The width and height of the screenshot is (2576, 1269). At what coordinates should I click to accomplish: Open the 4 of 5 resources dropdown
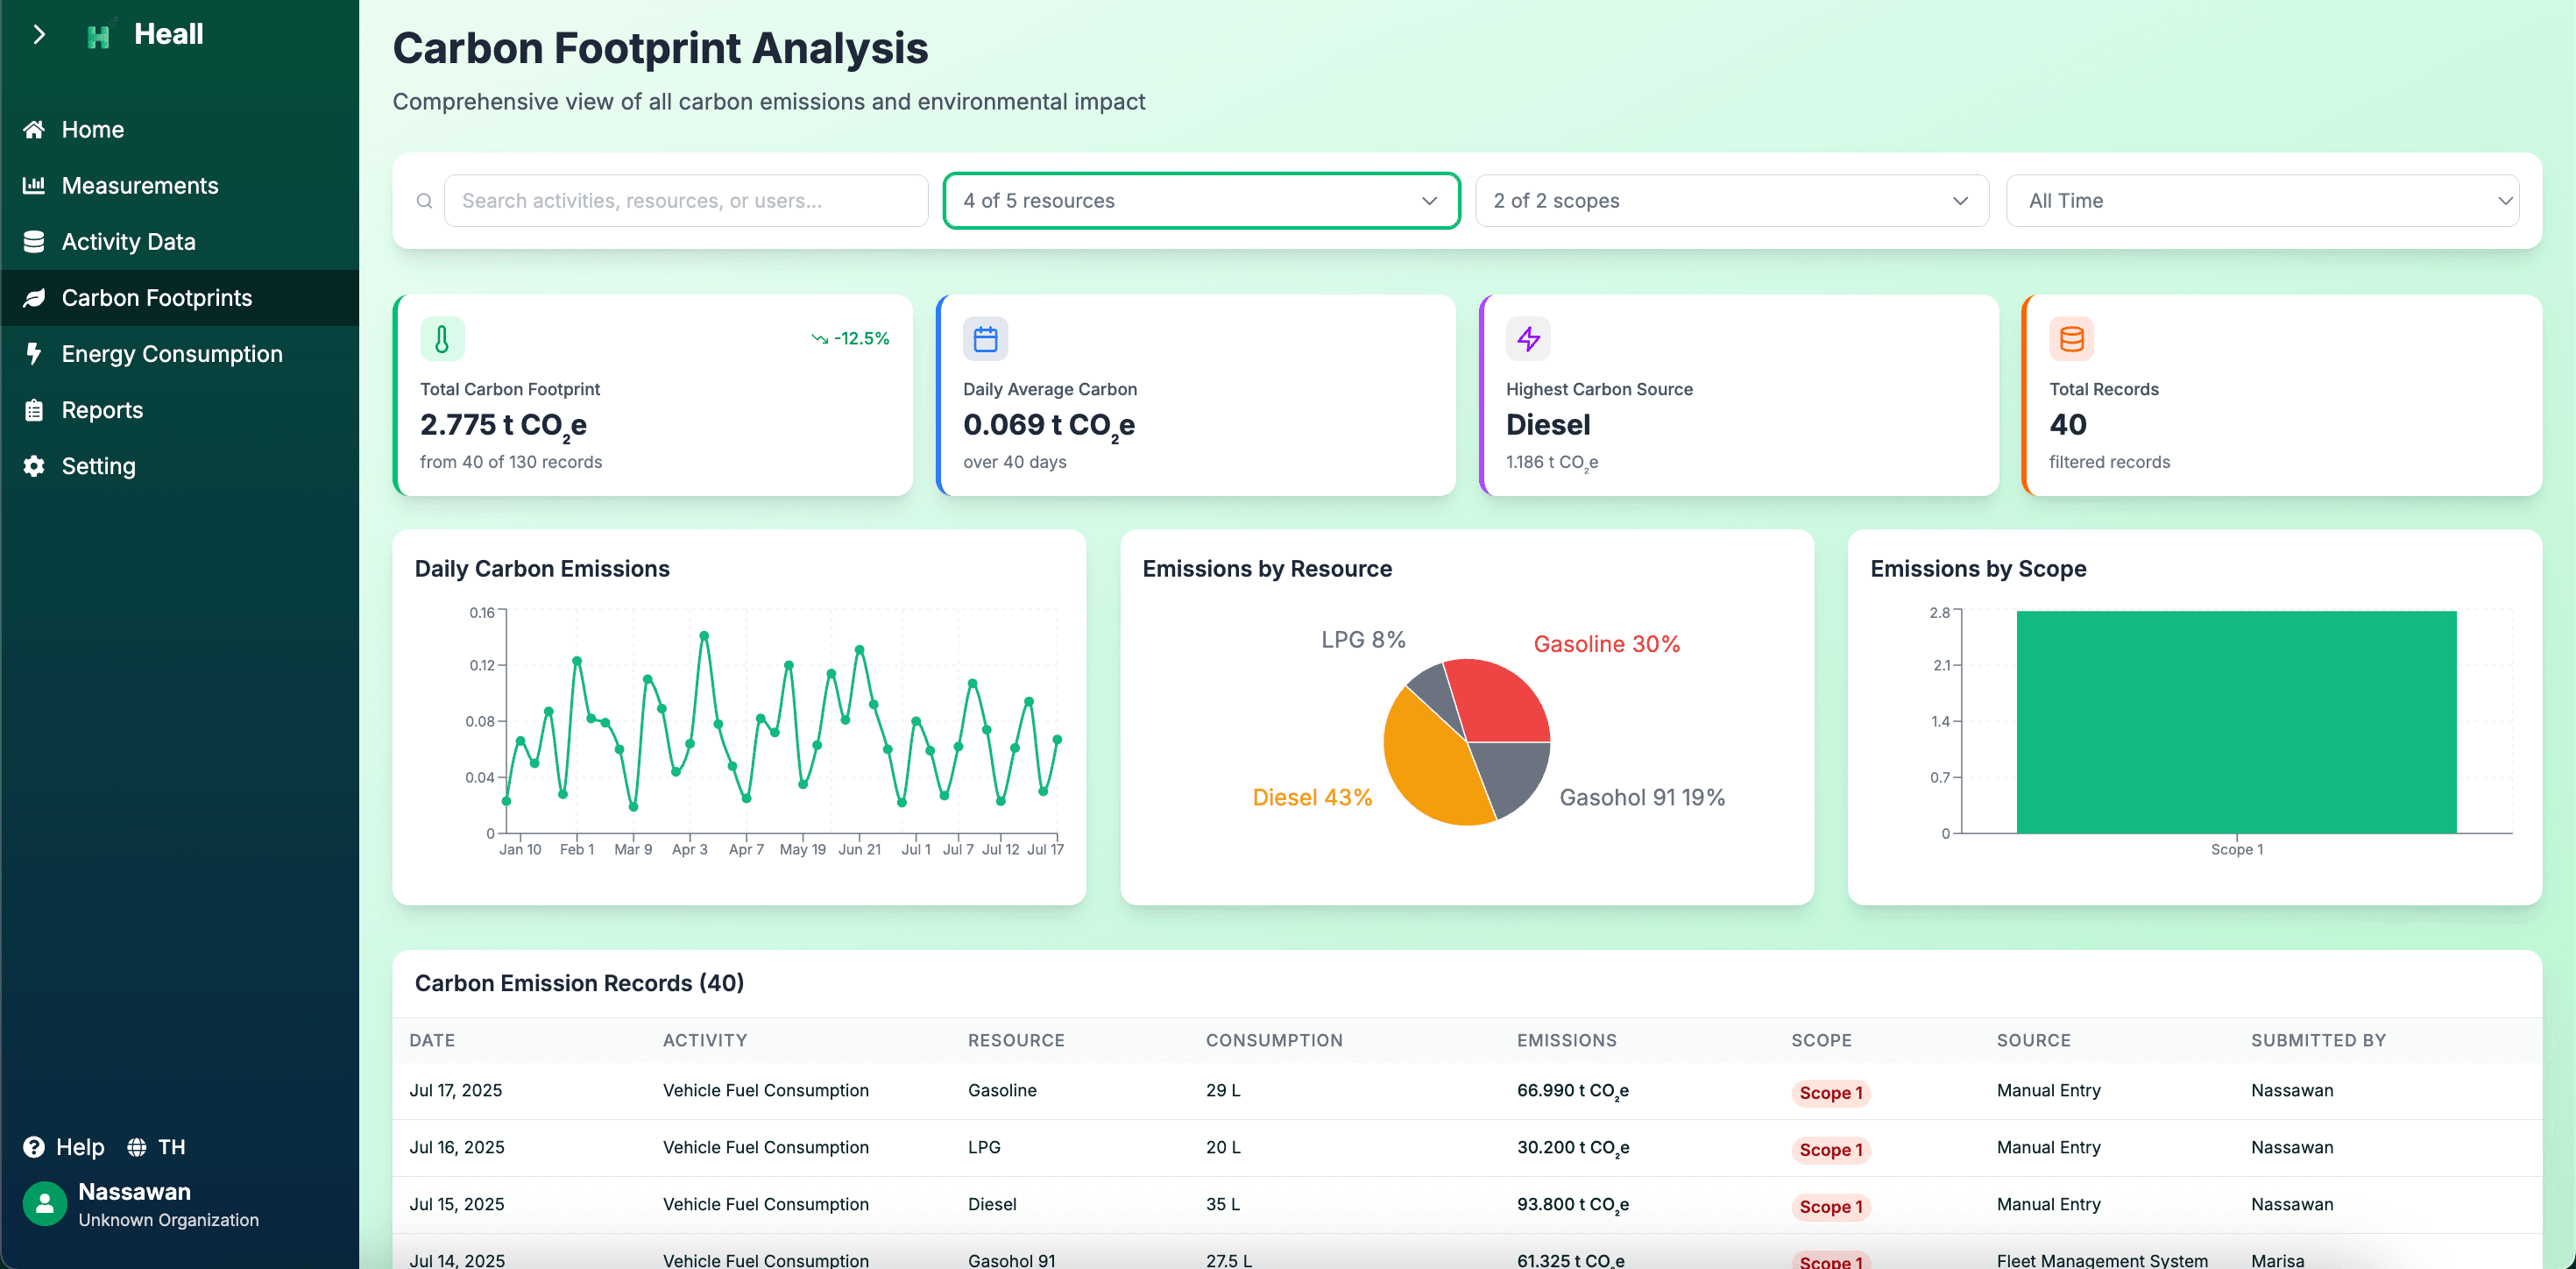pos(1200,201)
